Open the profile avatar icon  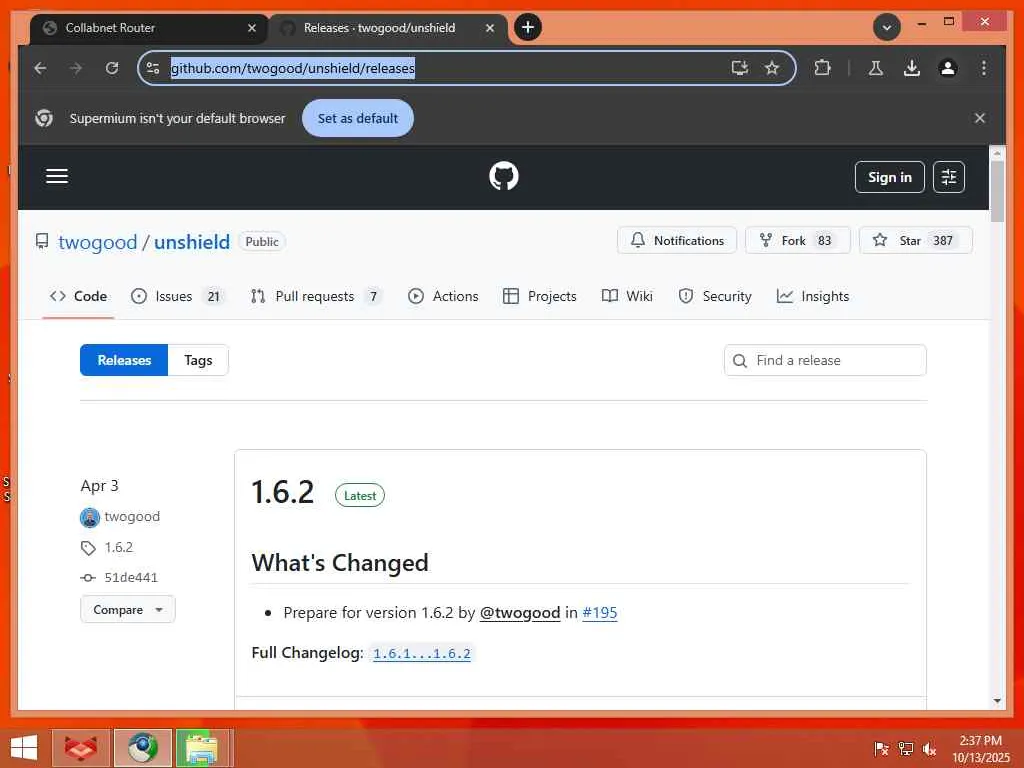[948, 68]
